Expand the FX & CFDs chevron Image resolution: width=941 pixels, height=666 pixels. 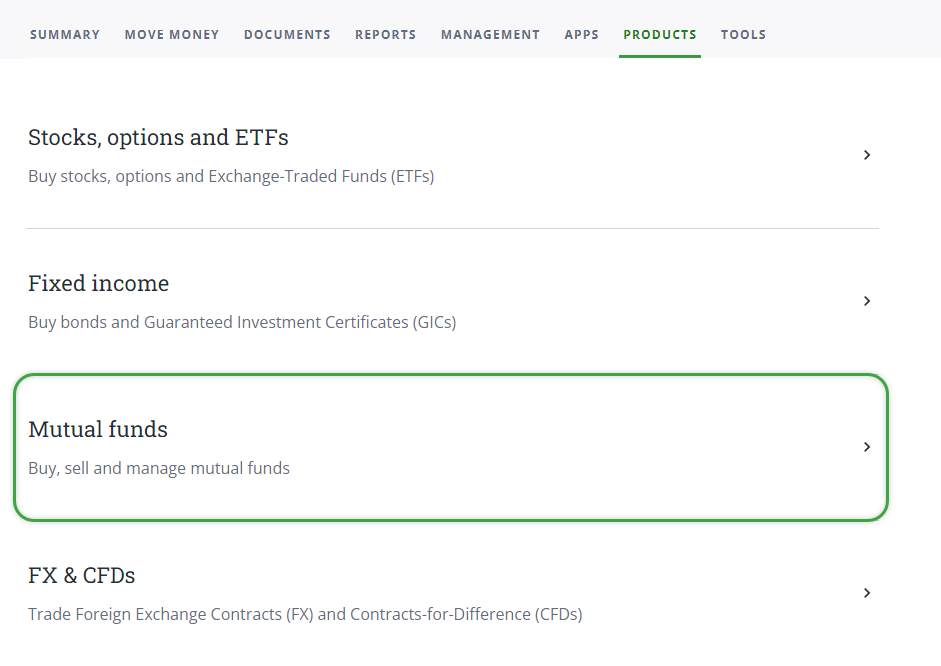click(x=867, y=592)
